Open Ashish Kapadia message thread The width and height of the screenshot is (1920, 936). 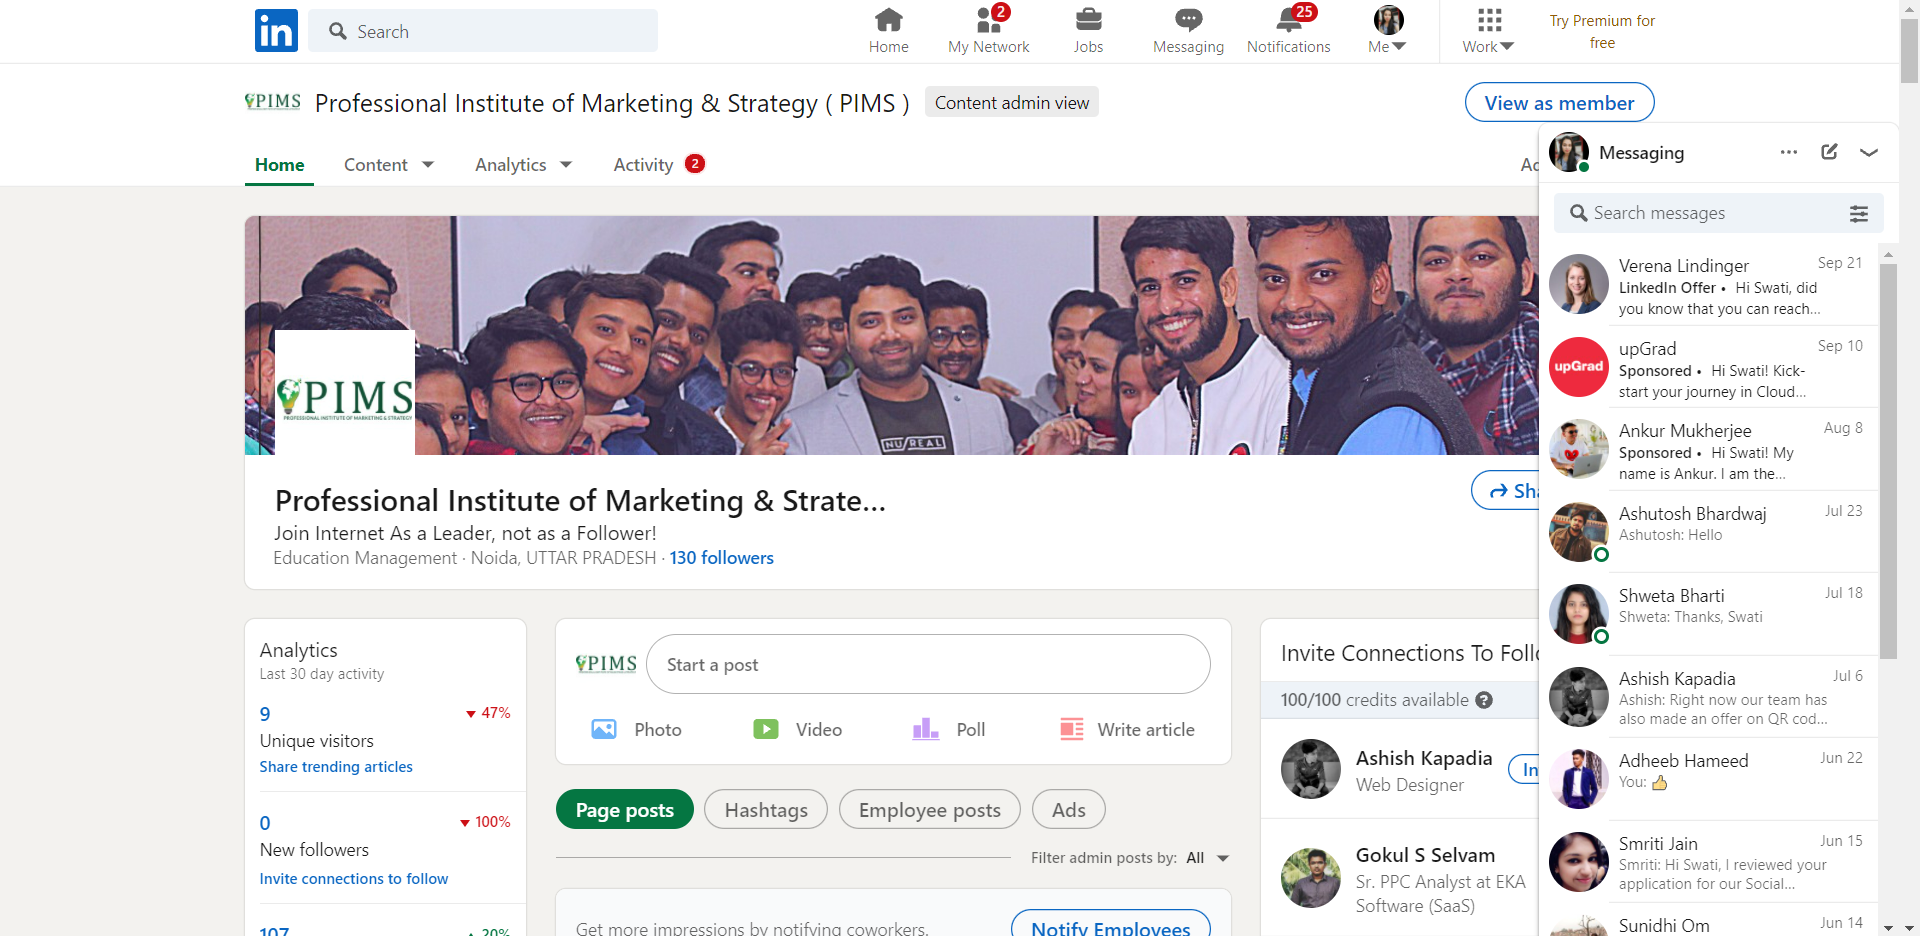pos(1708,697)
